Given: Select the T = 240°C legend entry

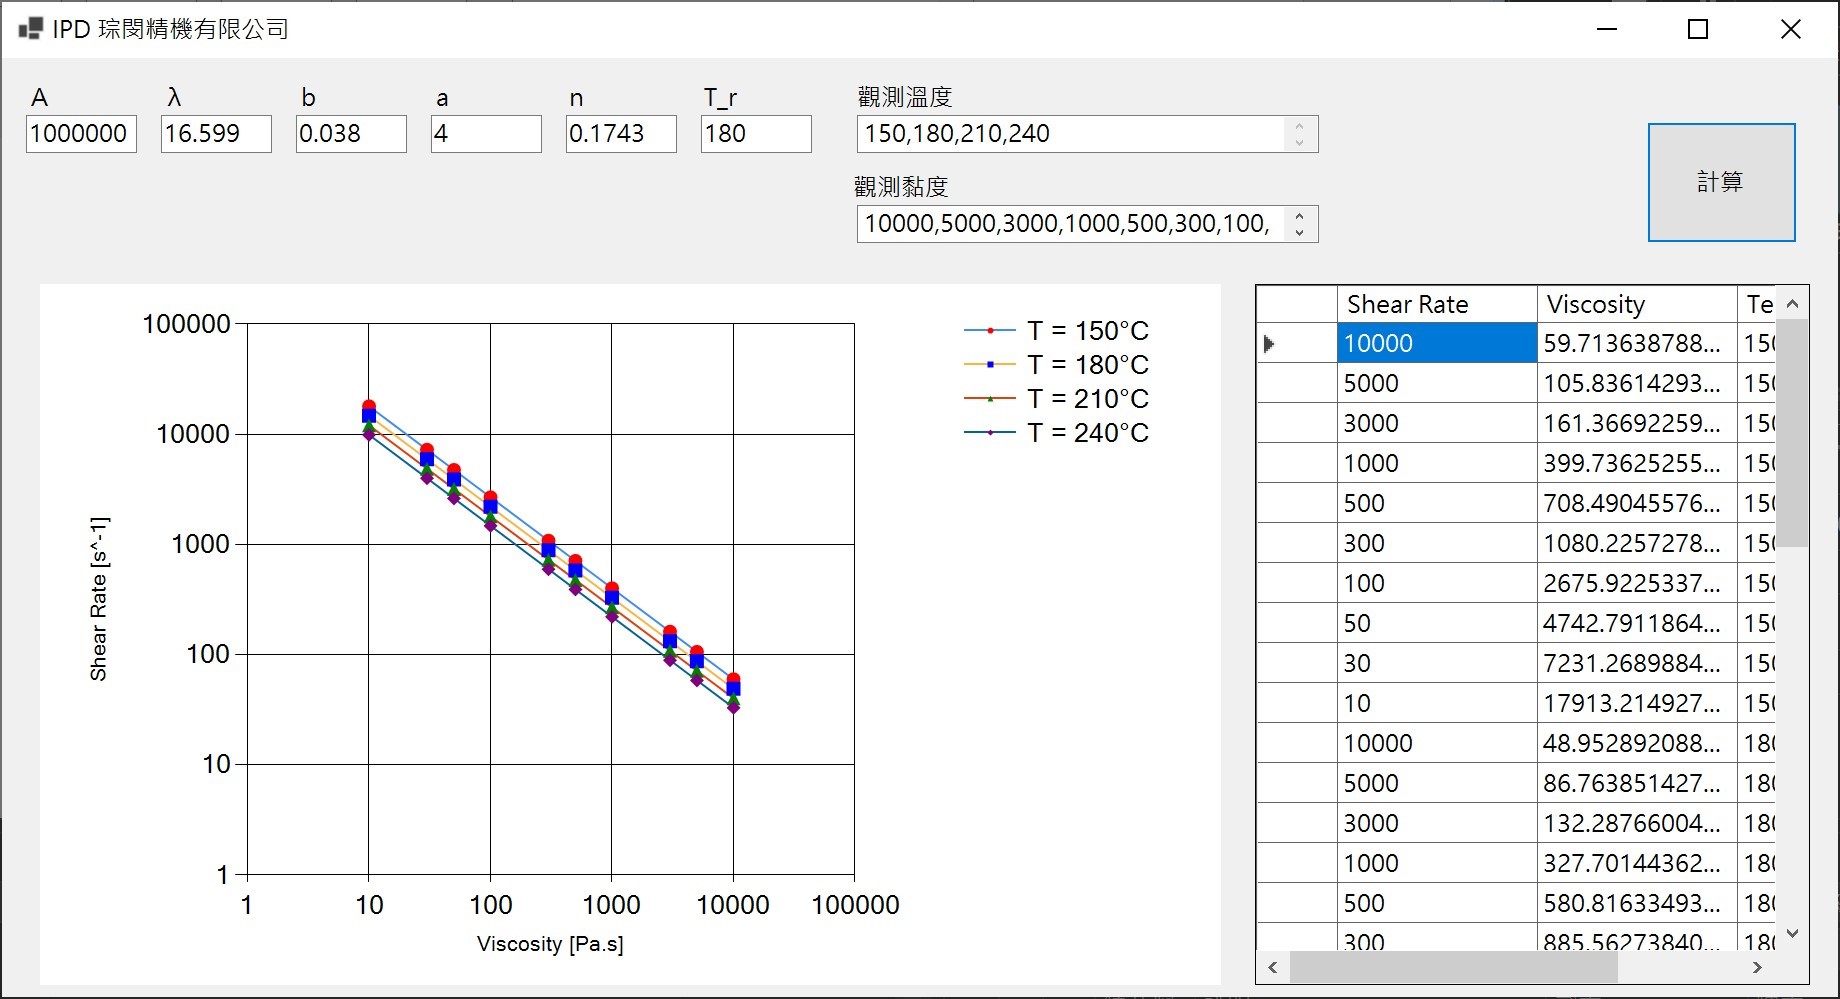Looking at the screenshot, I should 1087,433.
